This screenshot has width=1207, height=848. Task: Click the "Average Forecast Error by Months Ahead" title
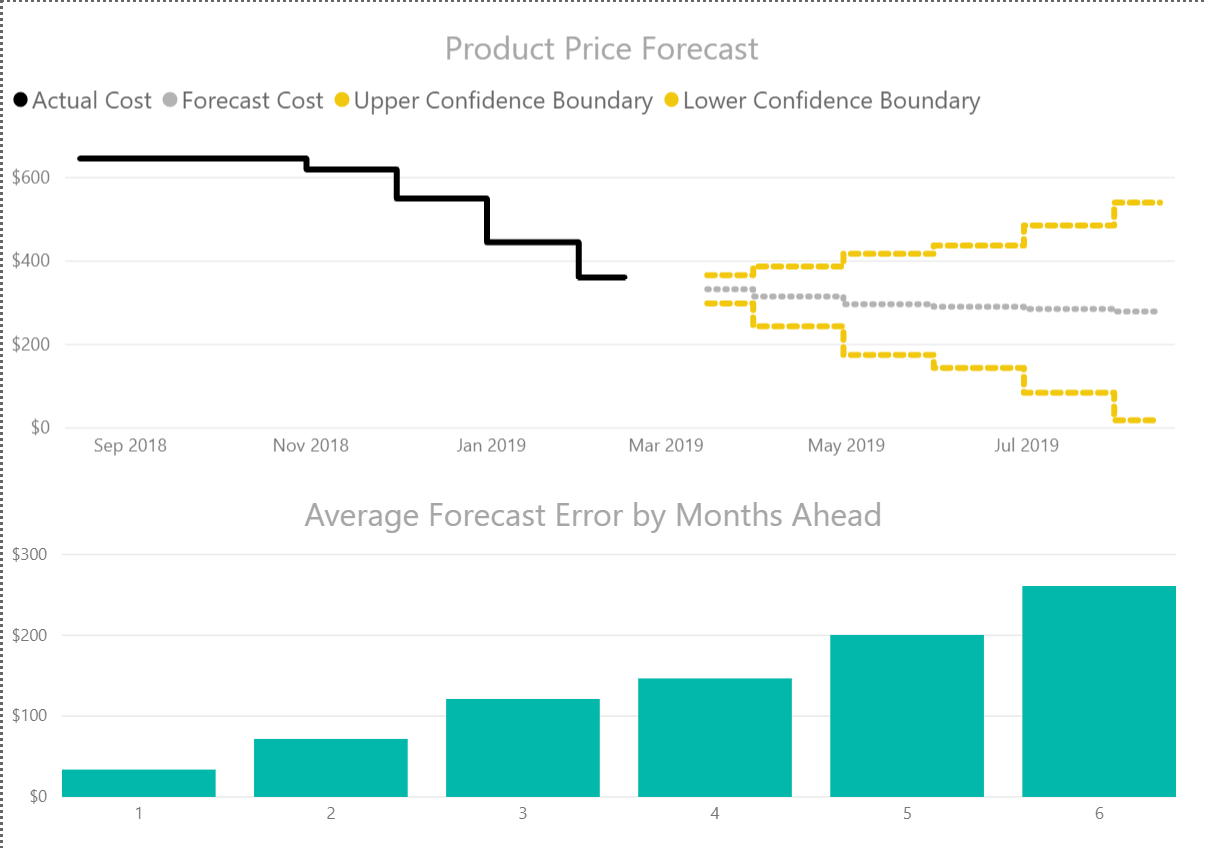pos(593,515)
